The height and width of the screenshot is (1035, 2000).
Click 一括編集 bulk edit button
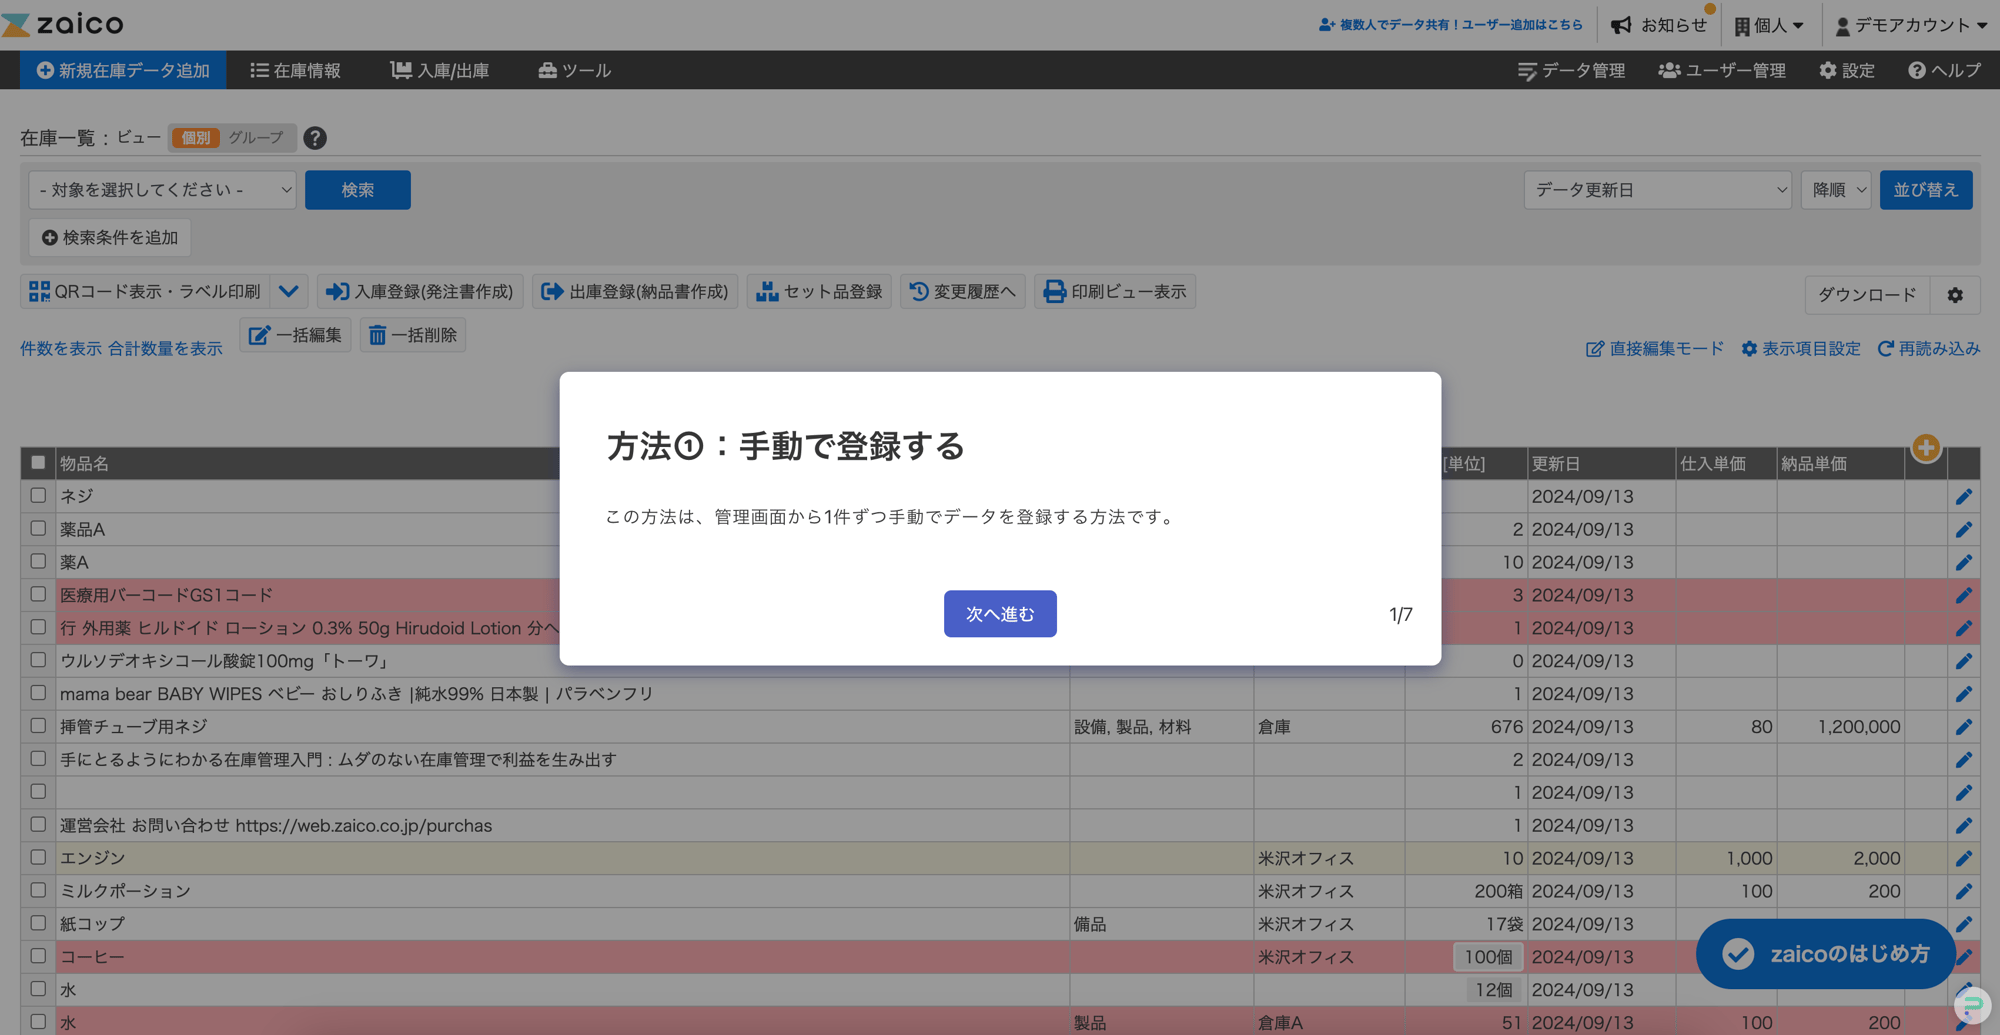click(x=295, y=335)
